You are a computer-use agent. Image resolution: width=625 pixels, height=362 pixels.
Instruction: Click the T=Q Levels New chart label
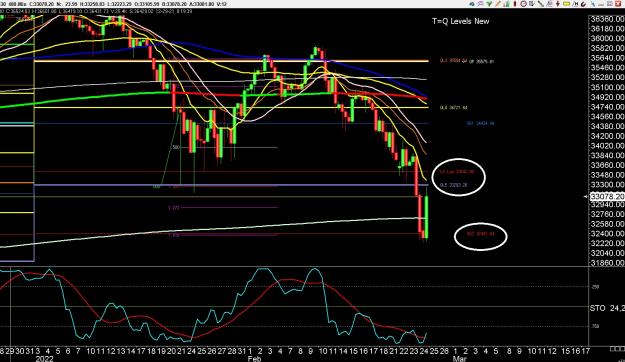click(x=460, y=22)
